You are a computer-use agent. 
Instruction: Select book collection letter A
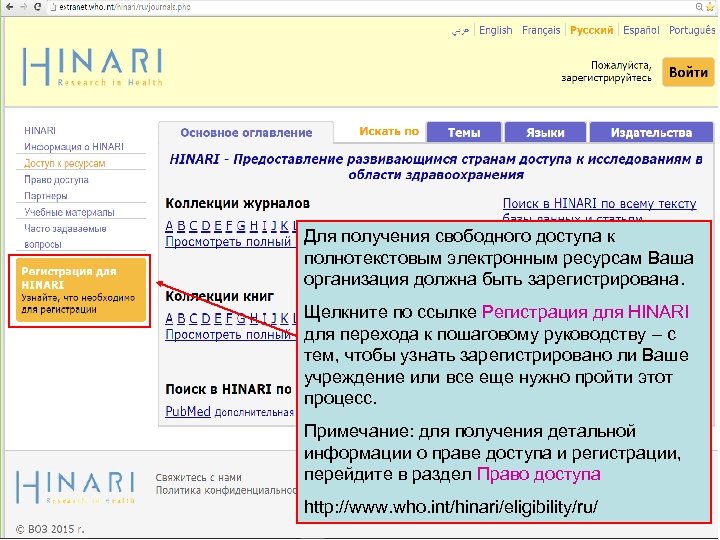coord(169,318)
